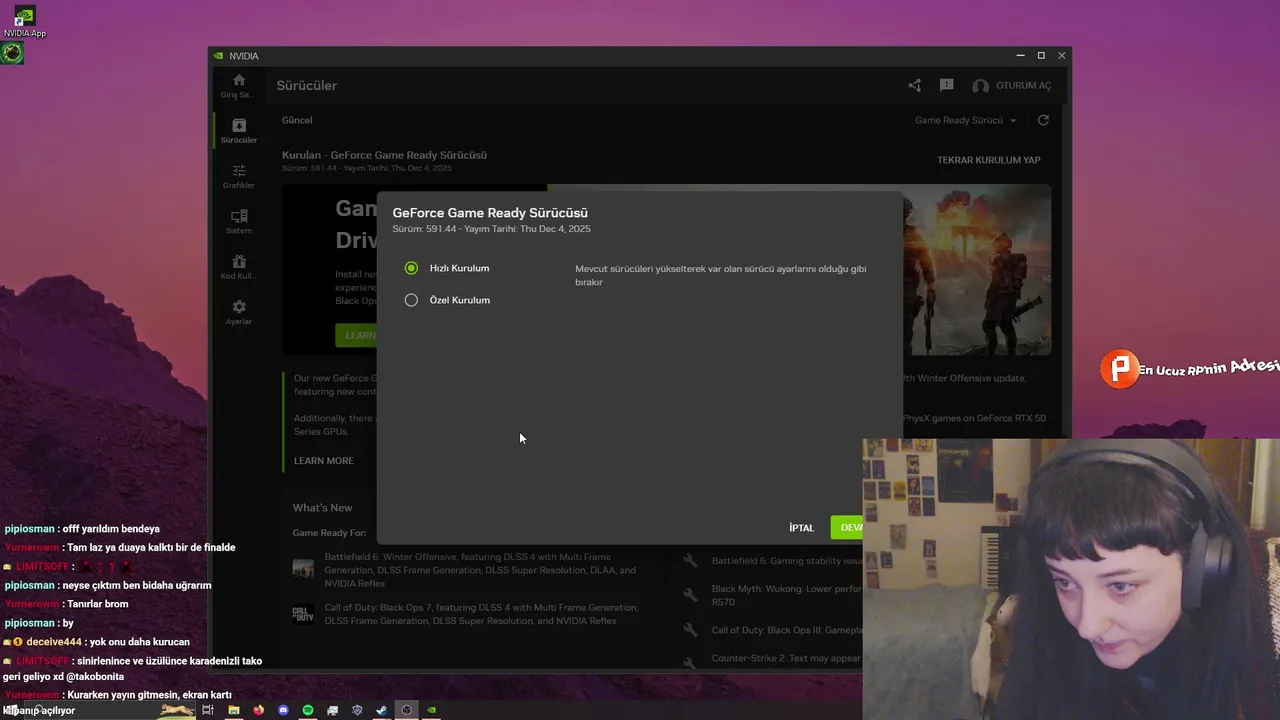The image size is (1280, 720).
Task: Open the Grafikler sidebar section
Action: tap(238, 177)
